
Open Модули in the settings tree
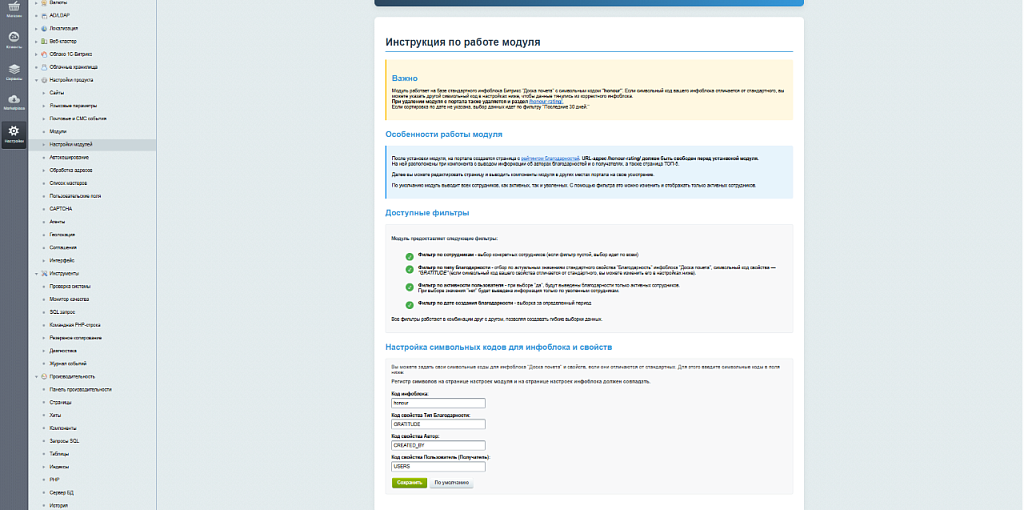tap(58, 131)
